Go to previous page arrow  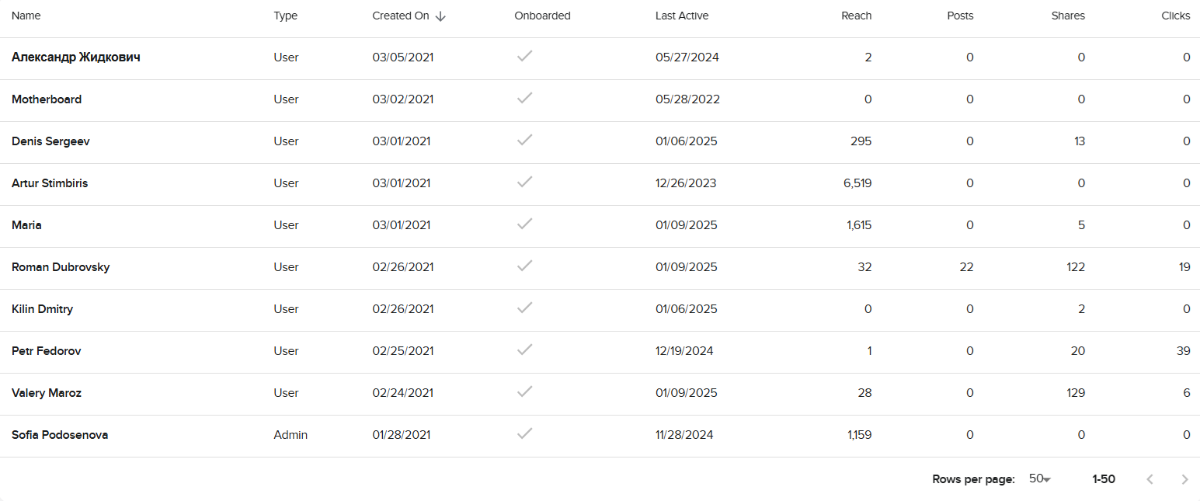click(x=1150, y=479)
